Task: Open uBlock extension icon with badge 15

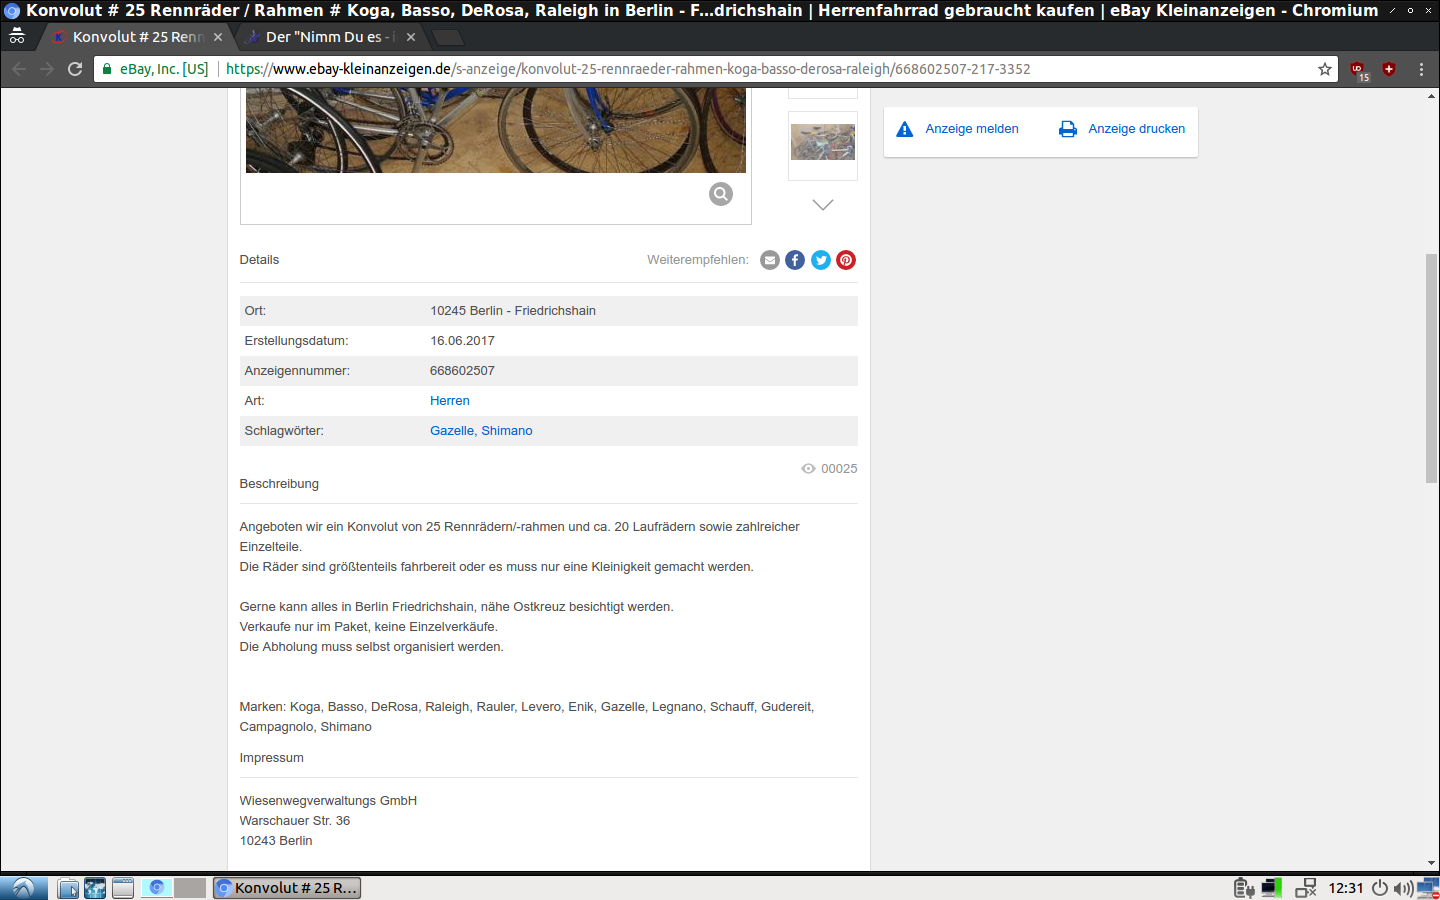Action: click(x=1359, y=70)
